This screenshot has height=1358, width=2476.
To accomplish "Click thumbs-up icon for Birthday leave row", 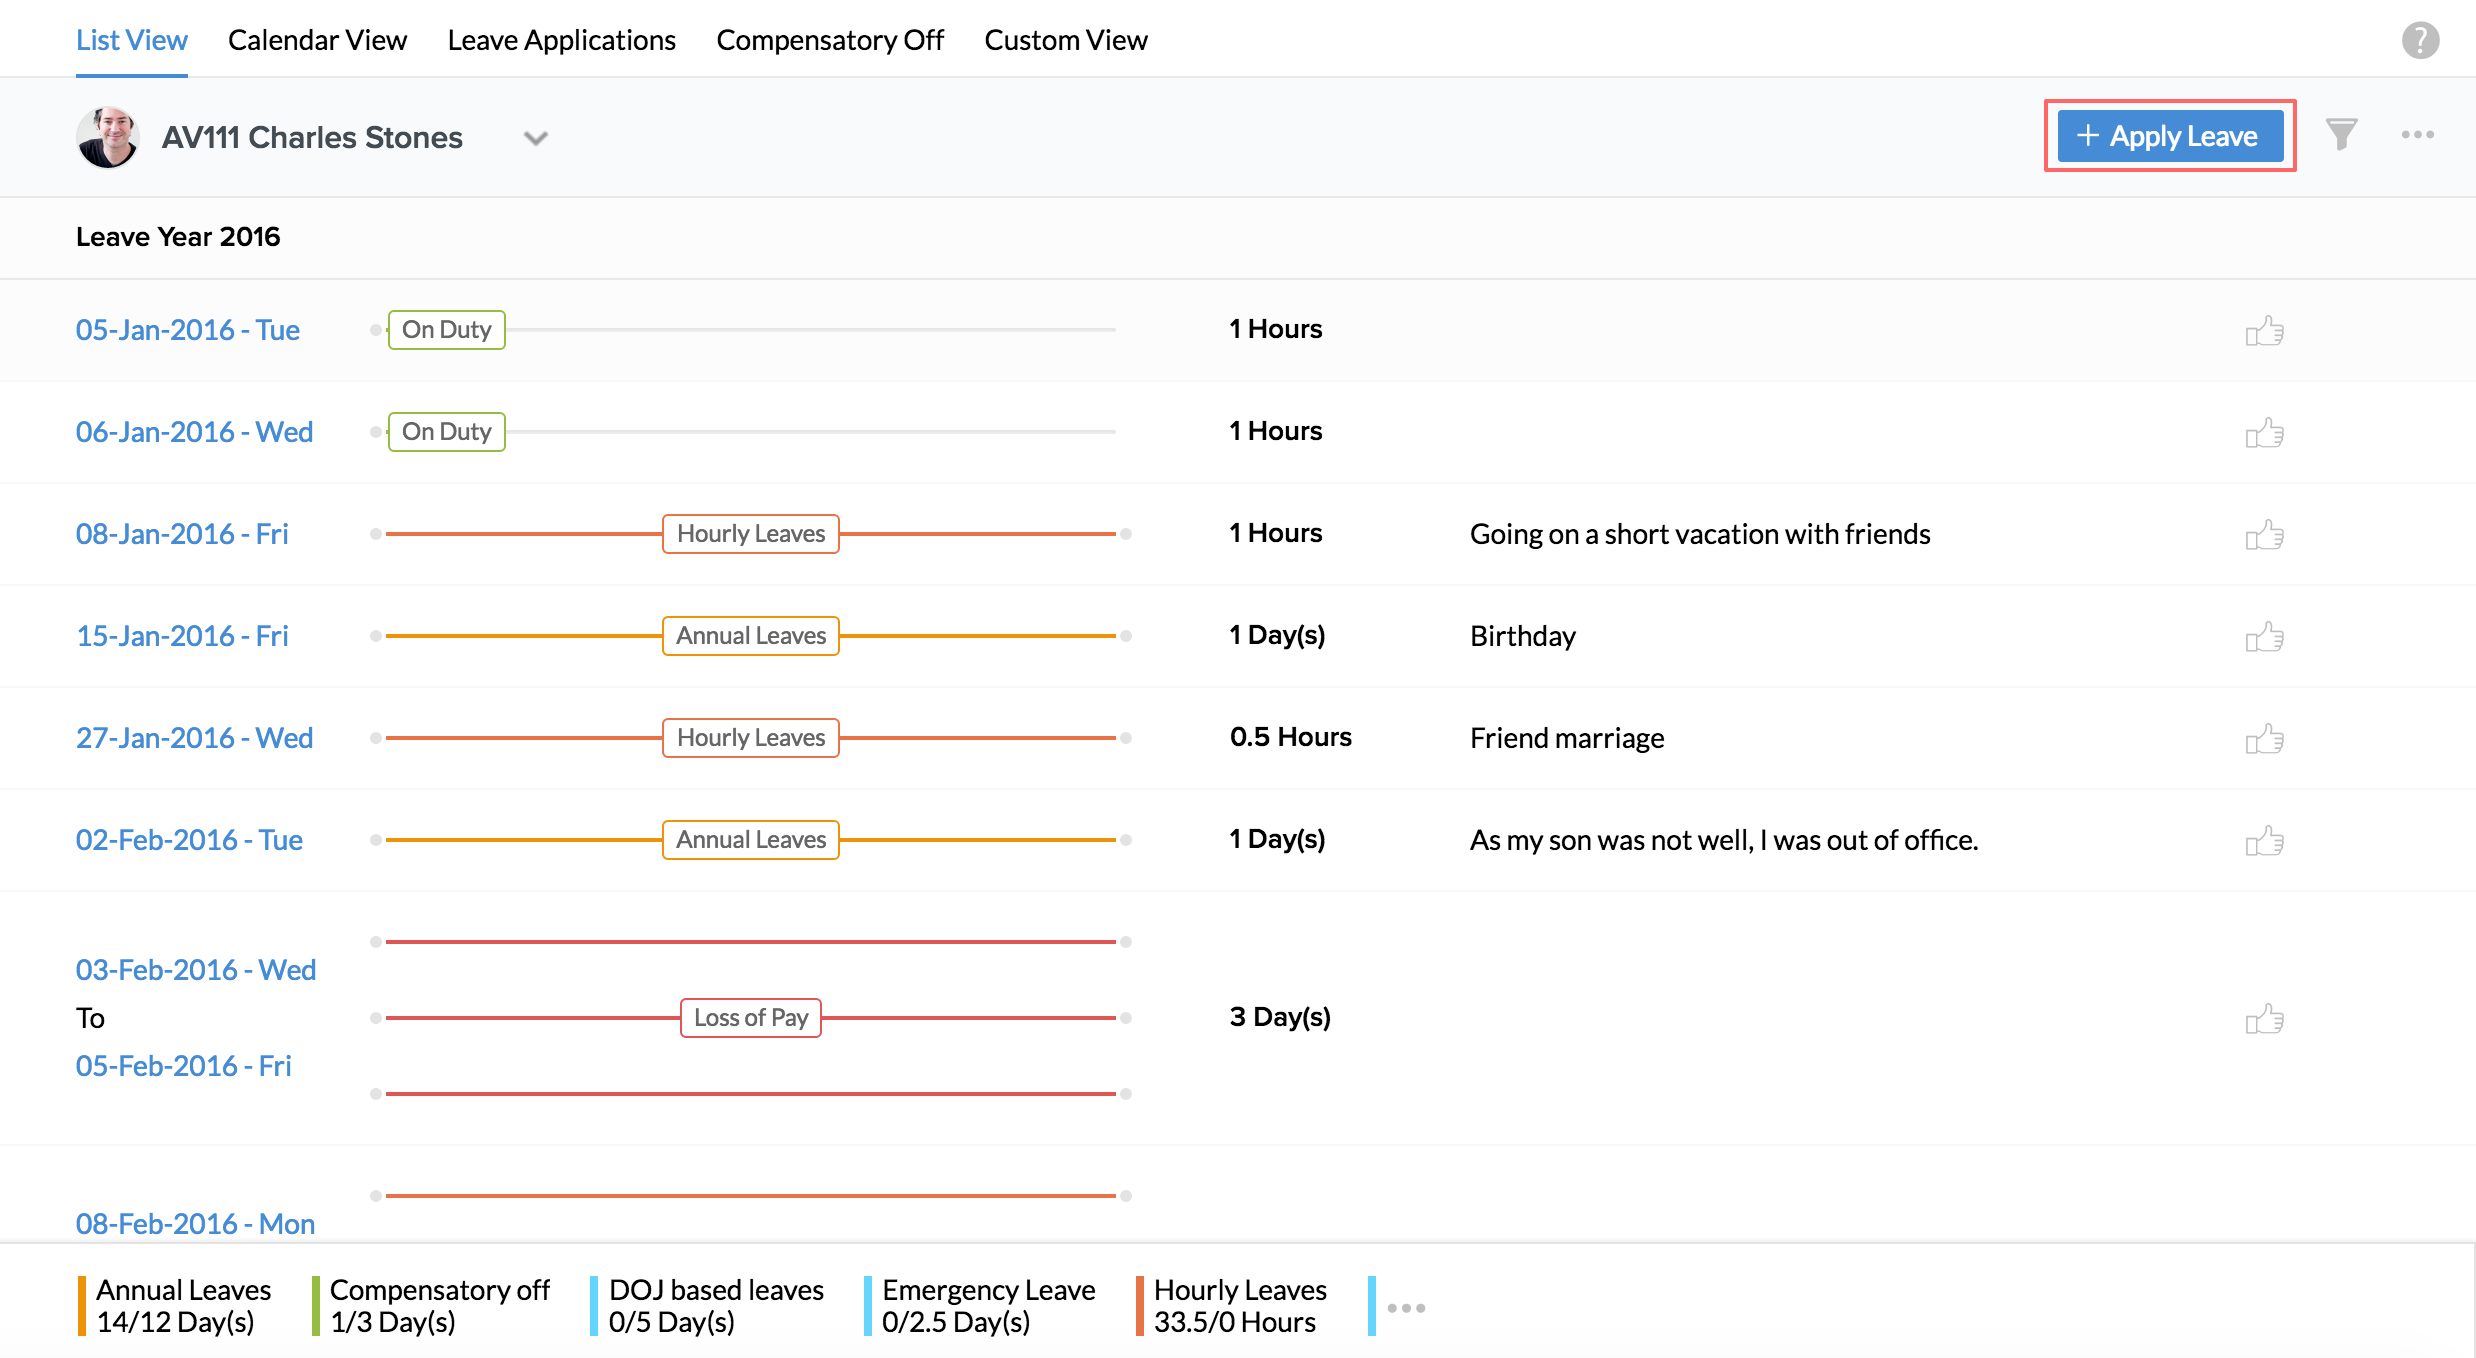I will point(2264,637).
